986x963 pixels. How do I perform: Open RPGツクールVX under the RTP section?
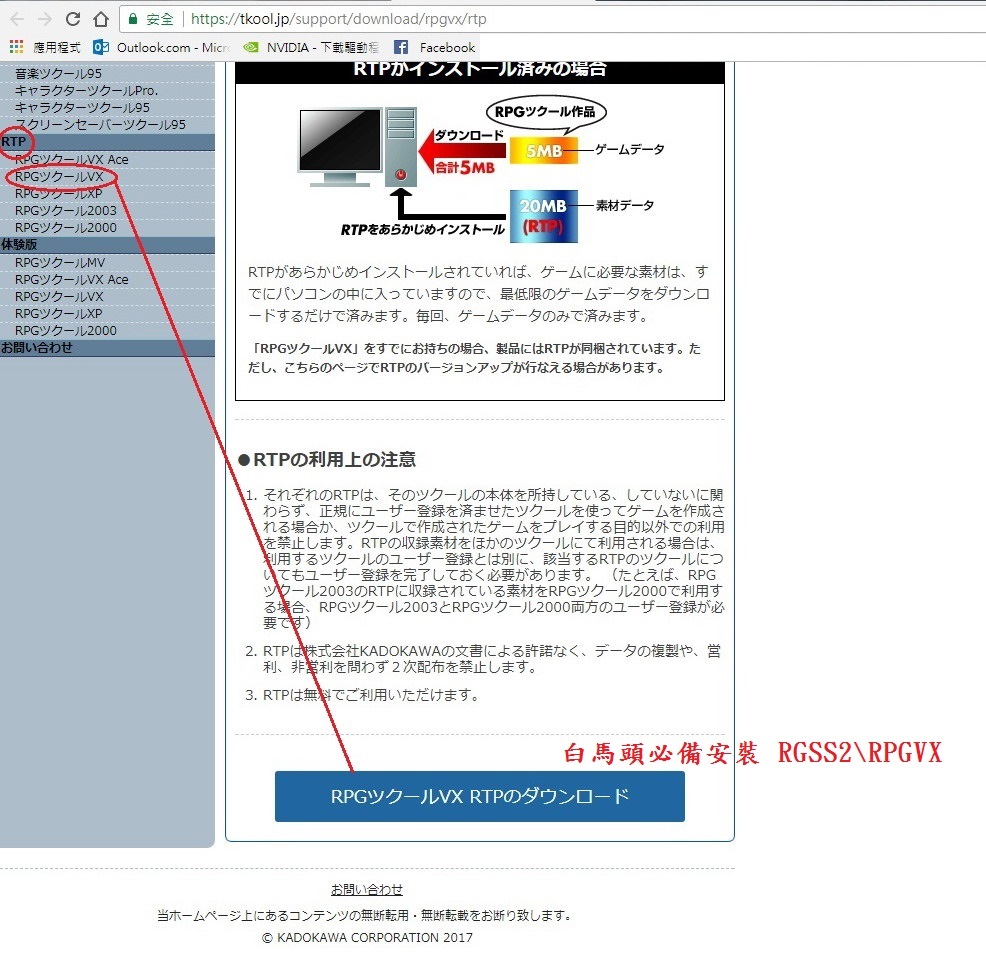[59, 177]
